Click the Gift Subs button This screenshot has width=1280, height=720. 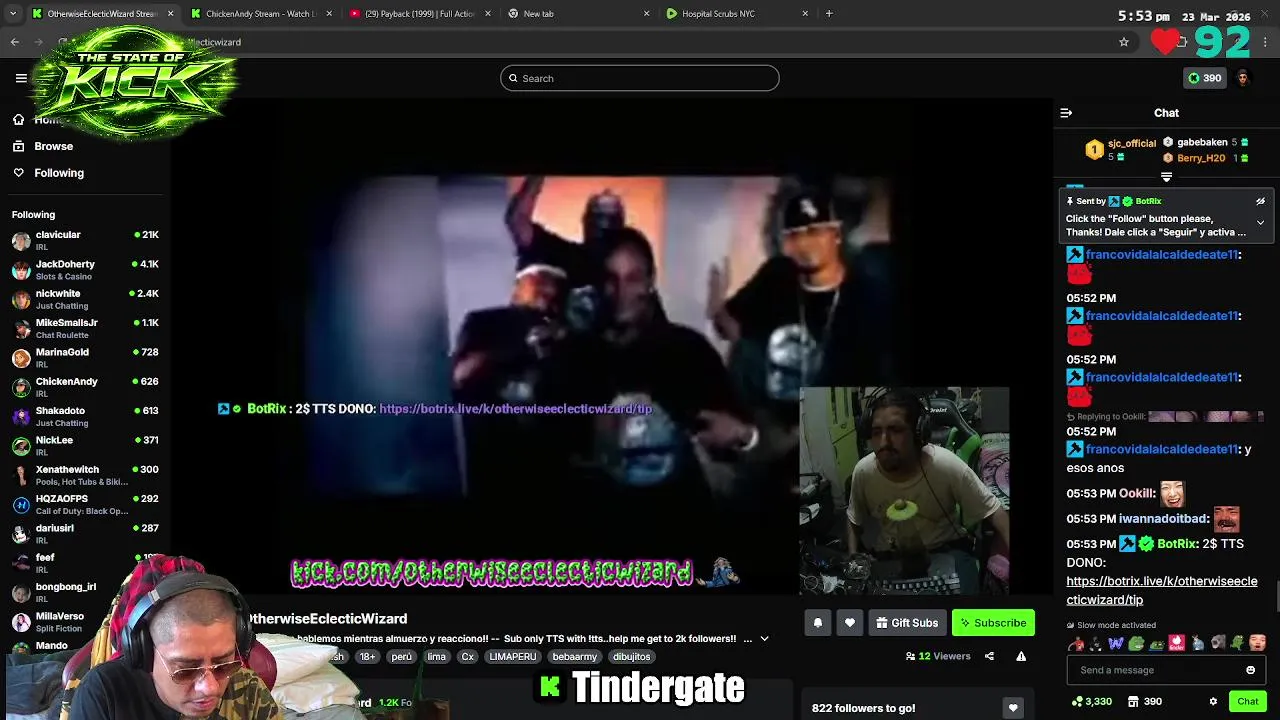(x=907, y=623)
